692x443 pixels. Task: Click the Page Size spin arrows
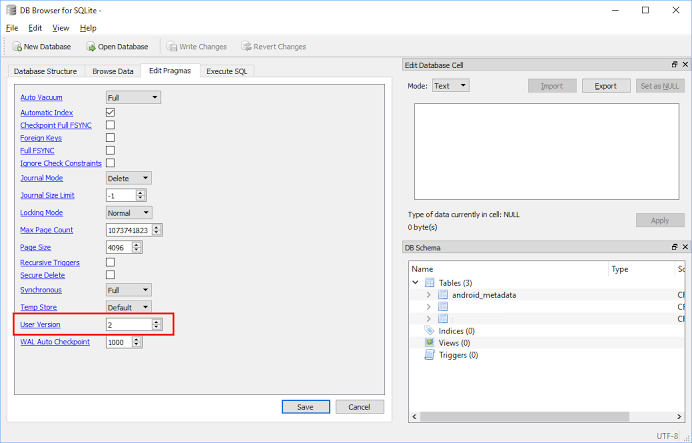tap(136, 248)
